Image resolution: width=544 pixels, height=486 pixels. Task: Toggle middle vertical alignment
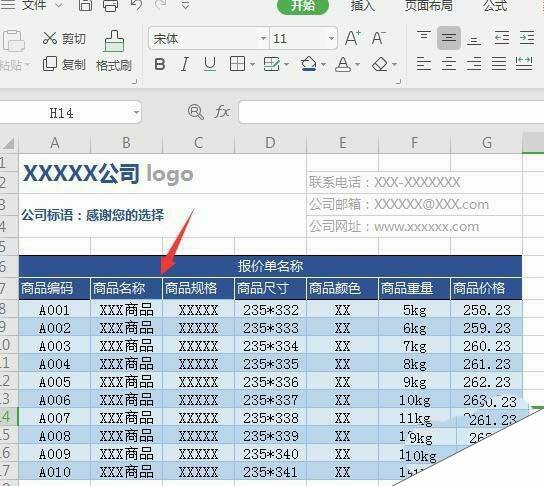click(449, 37)
